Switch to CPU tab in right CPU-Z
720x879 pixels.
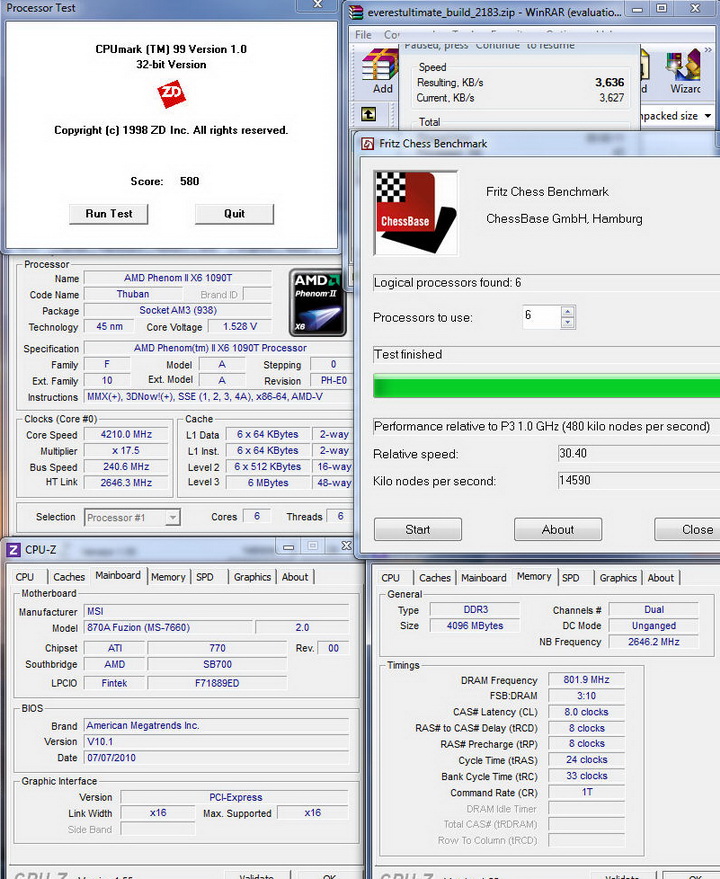(390, 578)
